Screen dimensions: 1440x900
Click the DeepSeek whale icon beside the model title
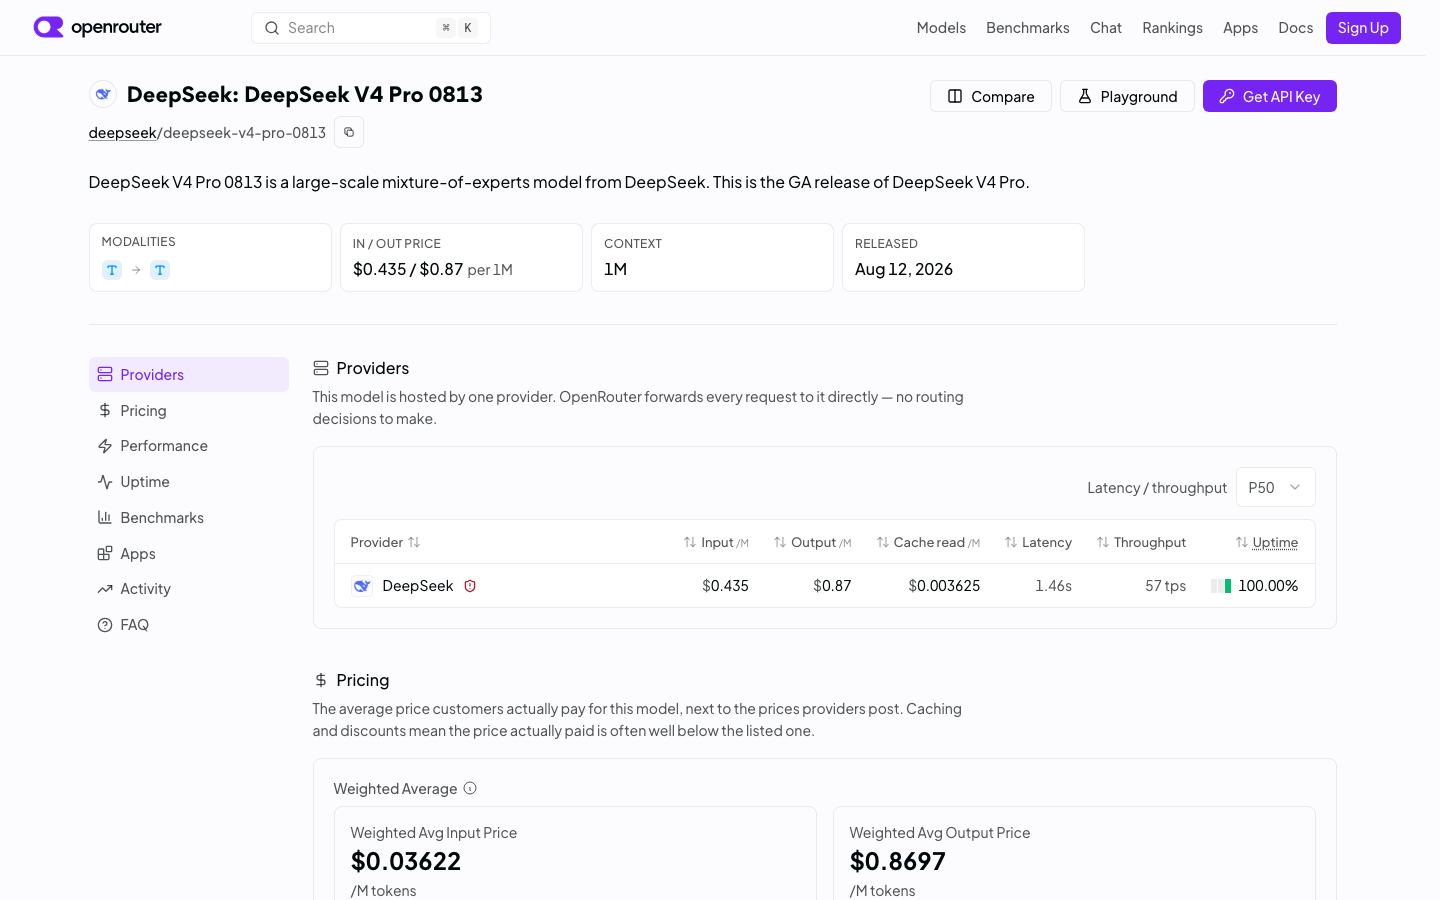point(103,94)
